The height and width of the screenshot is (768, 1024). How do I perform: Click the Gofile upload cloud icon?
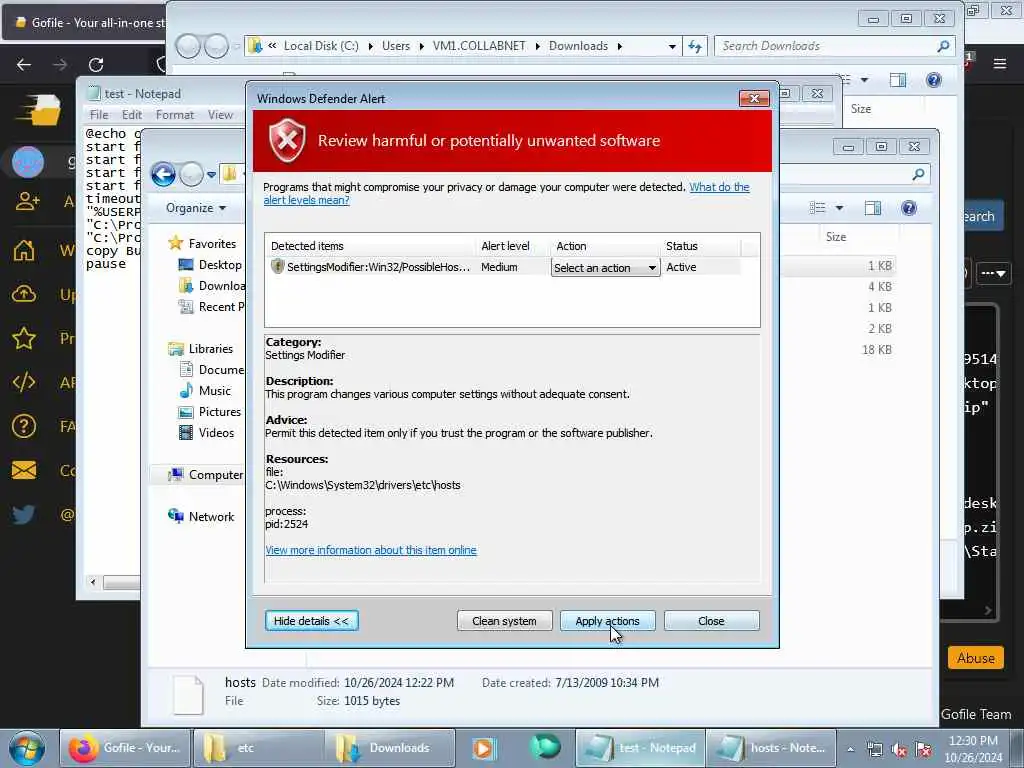24,294
